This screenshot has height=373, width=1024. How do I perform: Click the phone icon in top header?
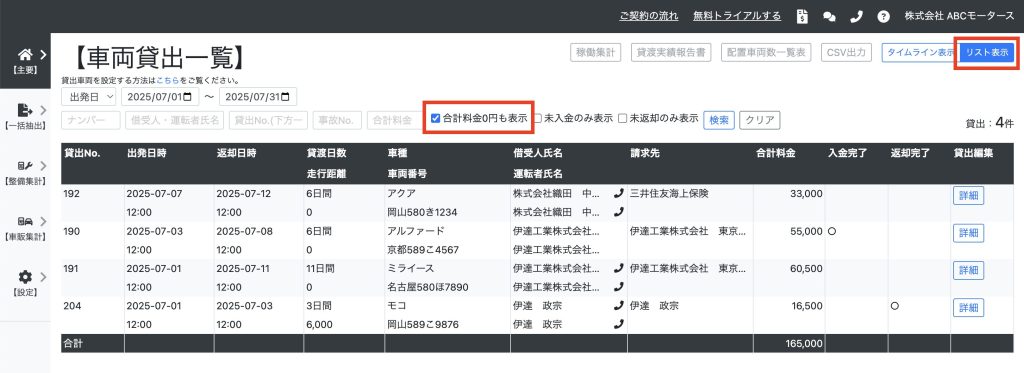point(856,16)
